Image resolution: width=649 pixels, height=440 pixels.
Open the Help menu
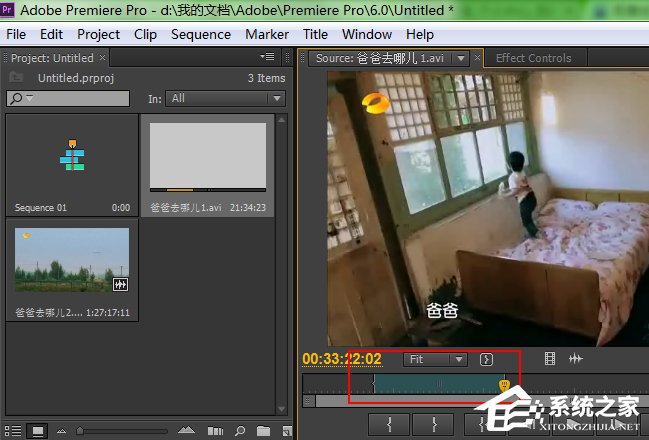pos(420,34)
